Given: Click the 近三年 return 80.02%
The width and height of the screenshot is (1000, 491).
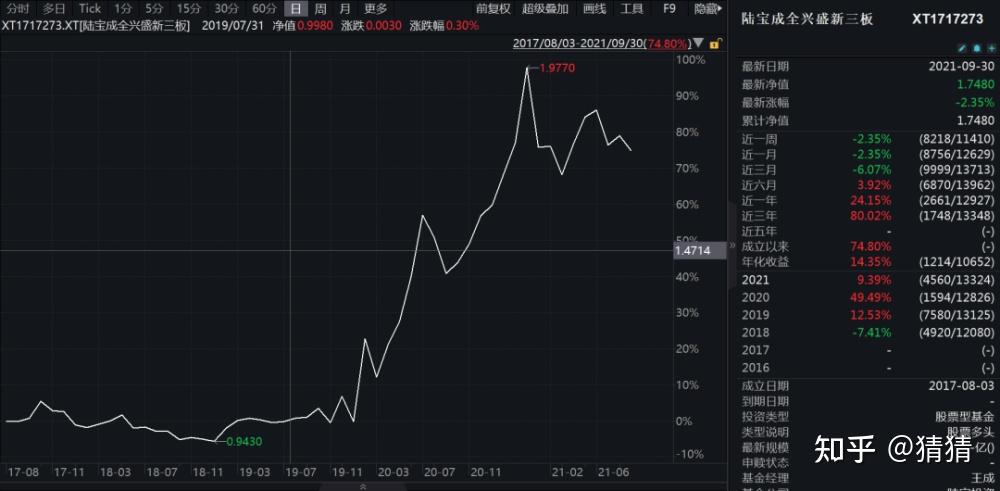Looking at the screenshot, I should tap(871, 216).
